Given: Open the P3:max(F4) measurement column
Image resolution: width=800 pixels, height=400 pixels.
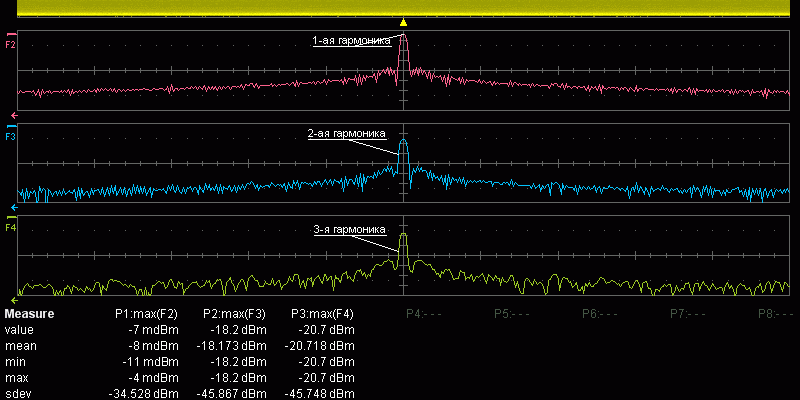Looking at the screenshot, I should point(321,314).
